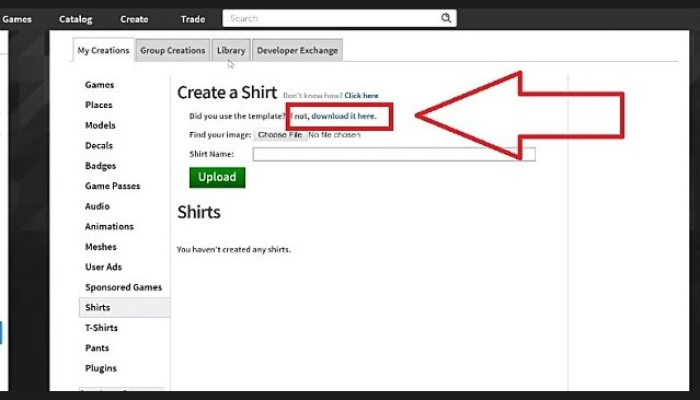Select Meshes in sidebar
This screenshot has width=700, height=400.
101,247
